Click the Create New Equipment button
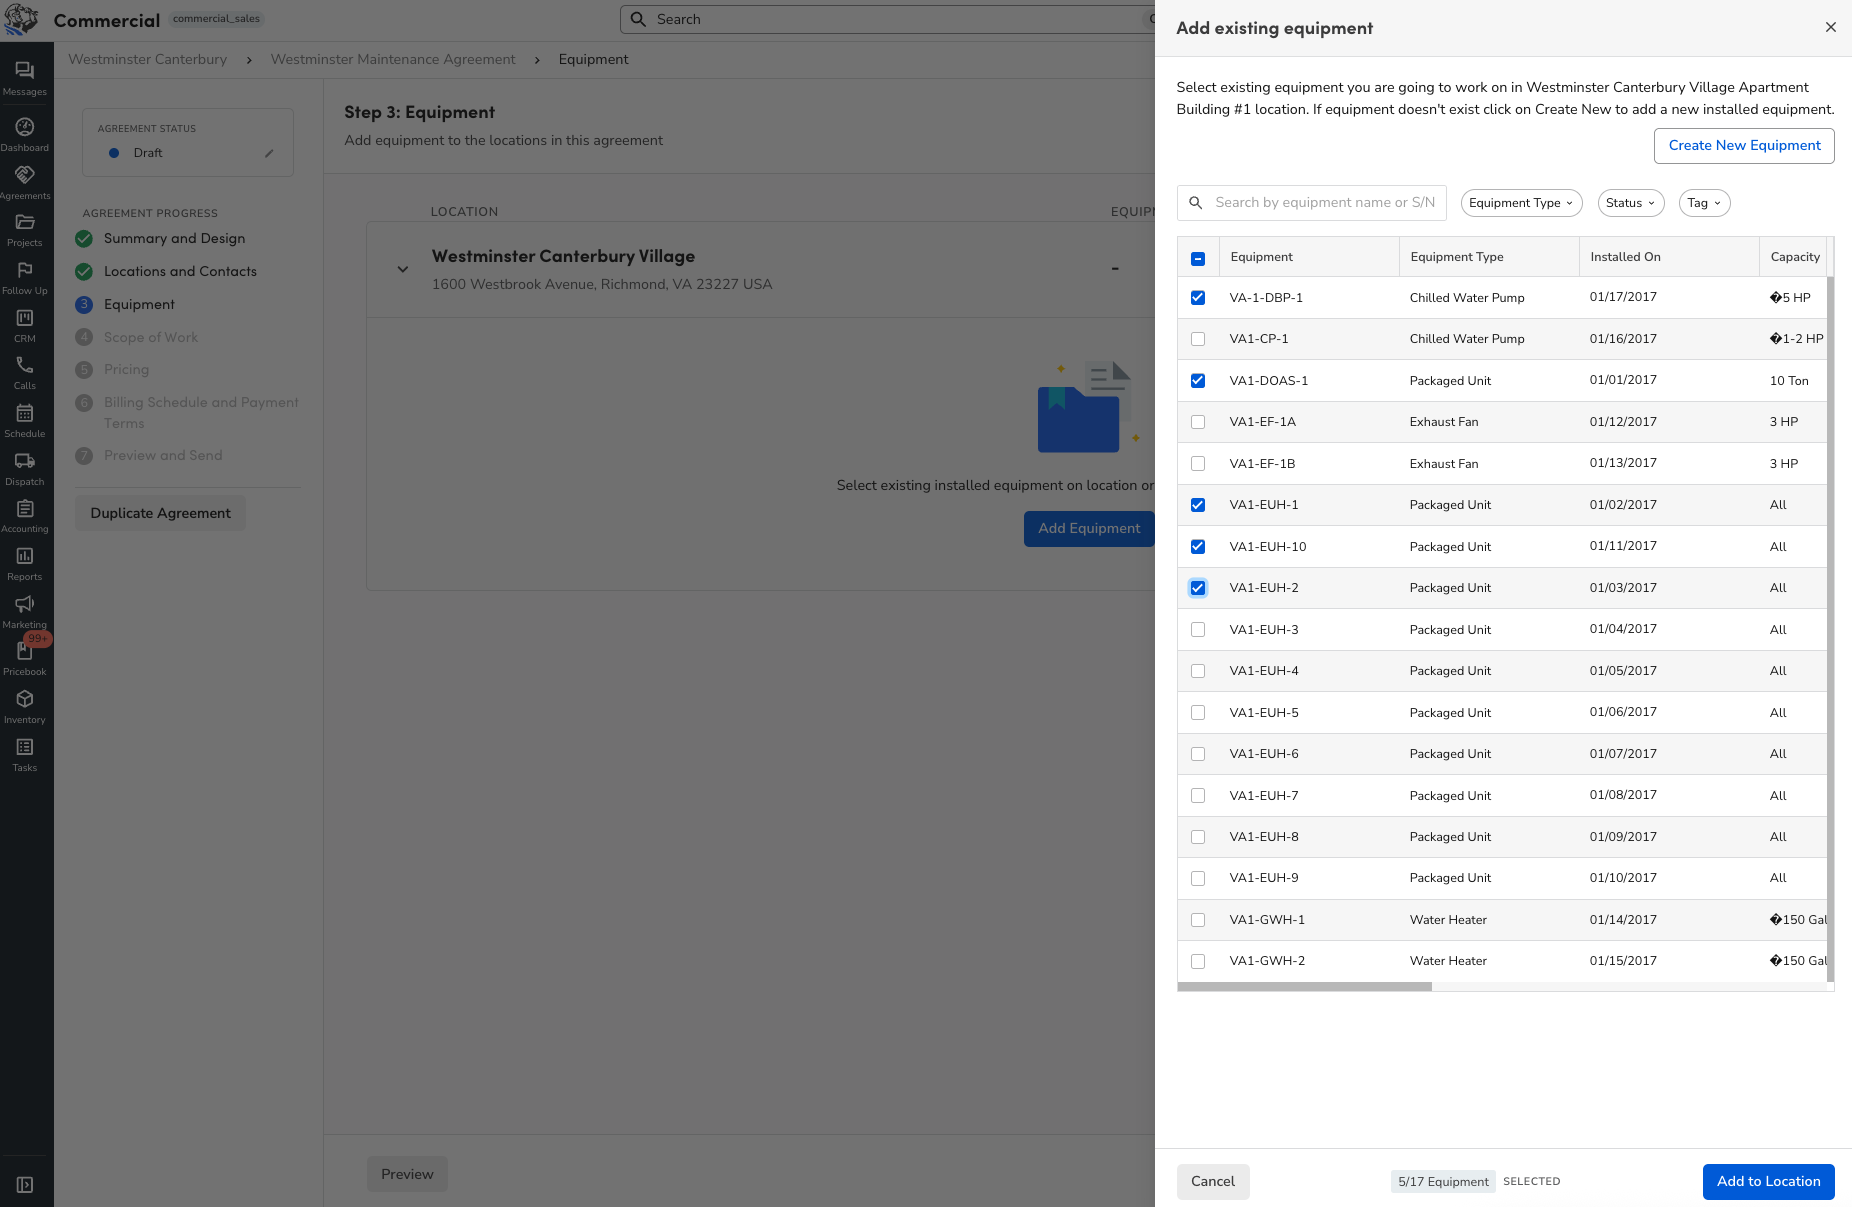The image size is (1852, 1207). [1743, 145]
